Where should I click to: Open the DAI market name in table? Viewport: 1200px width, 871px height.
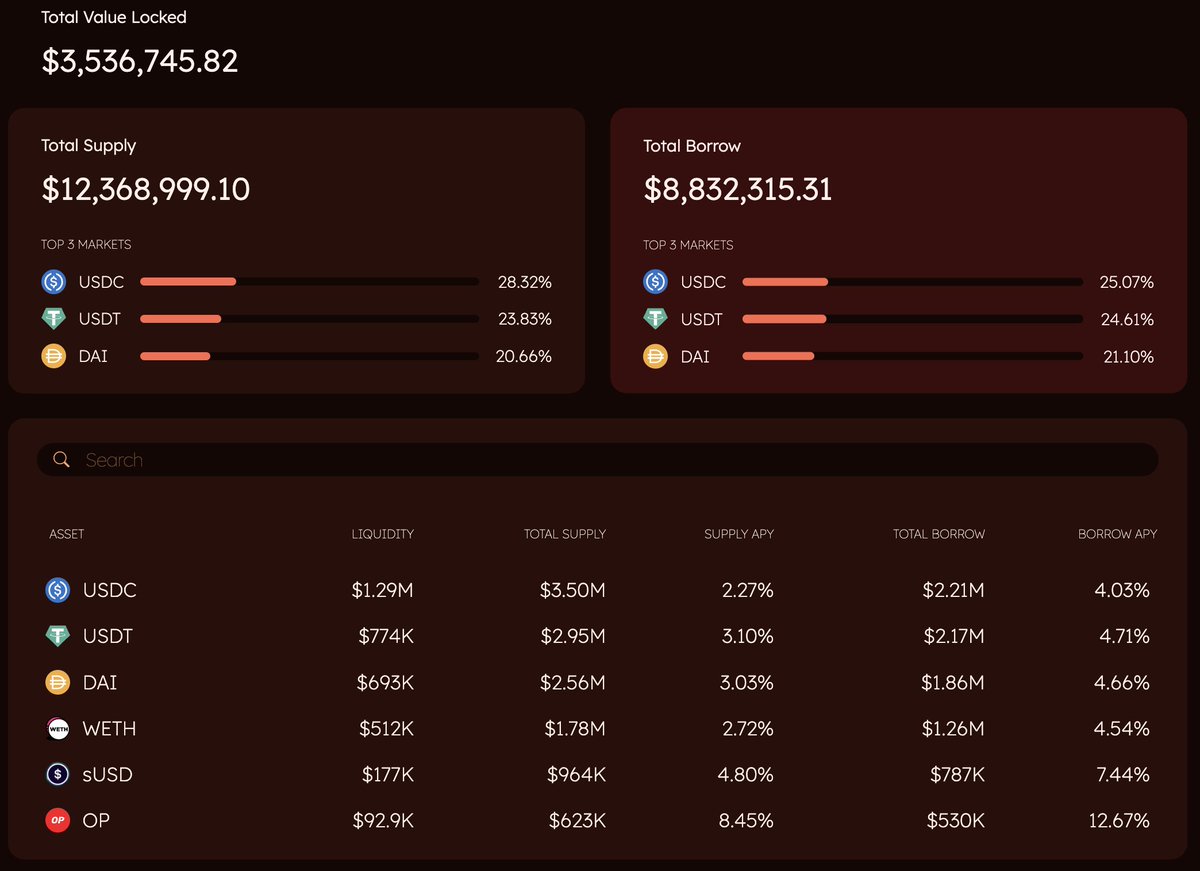click(x=100, y=682)
